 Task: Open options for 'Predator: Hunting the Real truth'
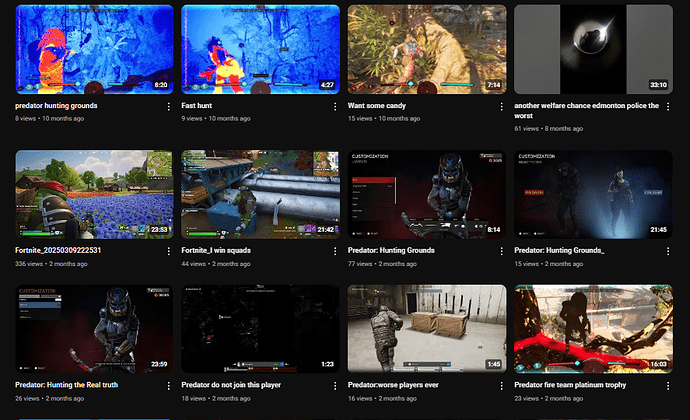pos(169,386)
